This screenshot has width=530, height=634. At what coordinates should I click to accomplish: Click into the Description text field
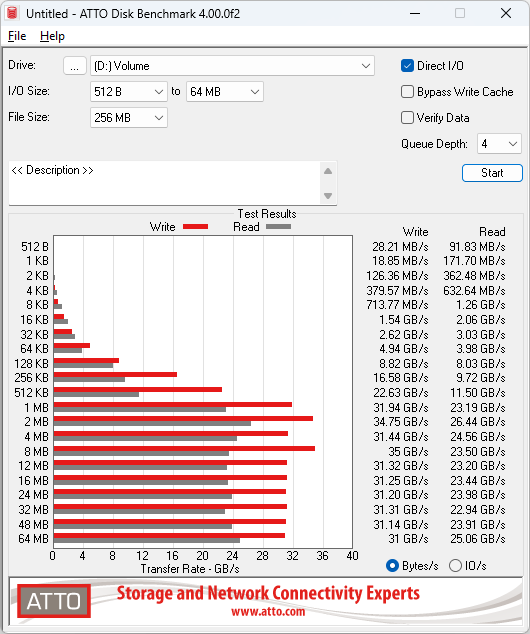click(x=165, y=183)
